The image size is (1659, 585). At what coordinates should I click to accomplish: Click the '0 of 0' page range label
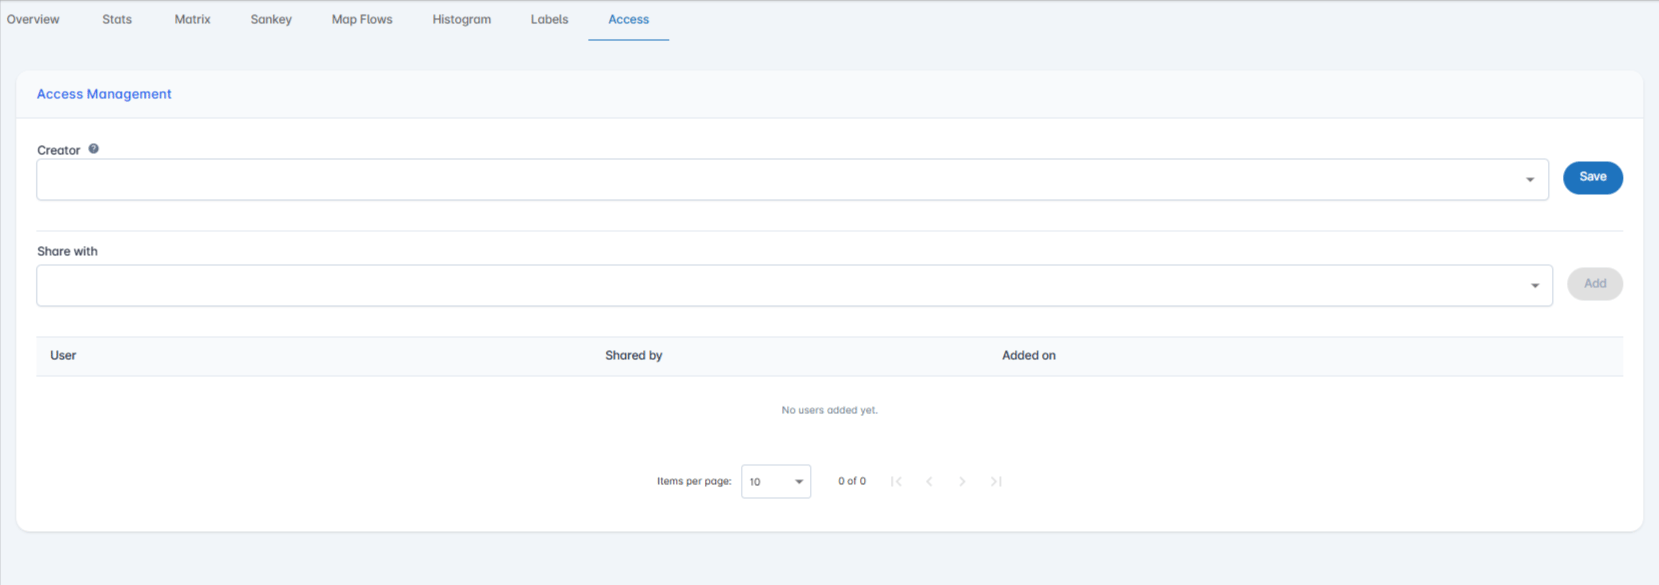point(852,481)
